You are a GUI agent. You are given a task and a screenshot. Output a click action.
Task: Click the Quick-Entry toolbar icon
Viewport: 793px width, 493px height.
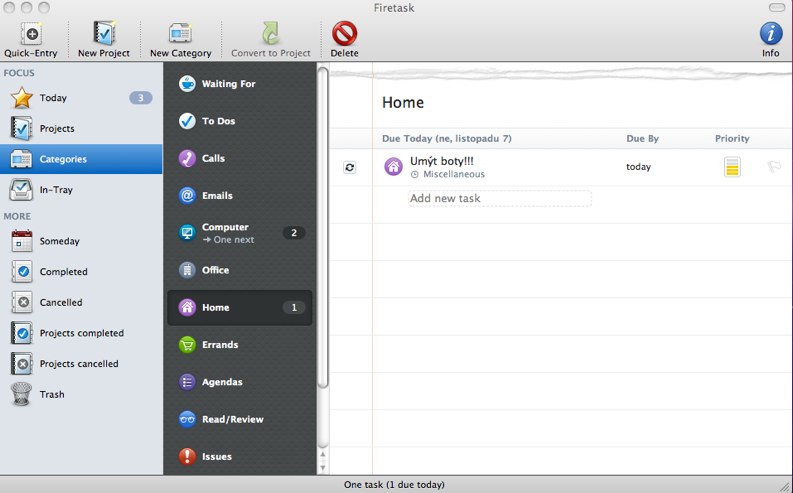tap(31, 34)
